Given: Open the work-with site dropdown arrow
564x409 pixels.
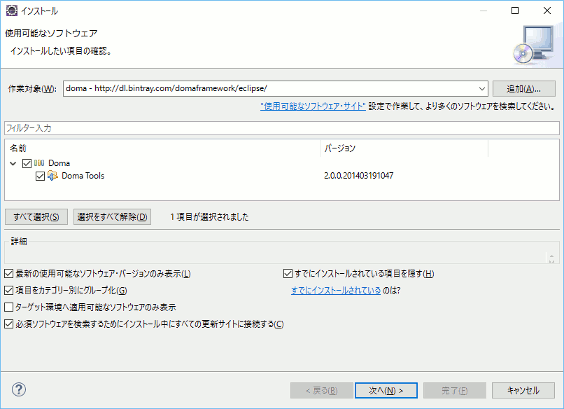Looking at the screenshot, I should [x=482, y=88].
